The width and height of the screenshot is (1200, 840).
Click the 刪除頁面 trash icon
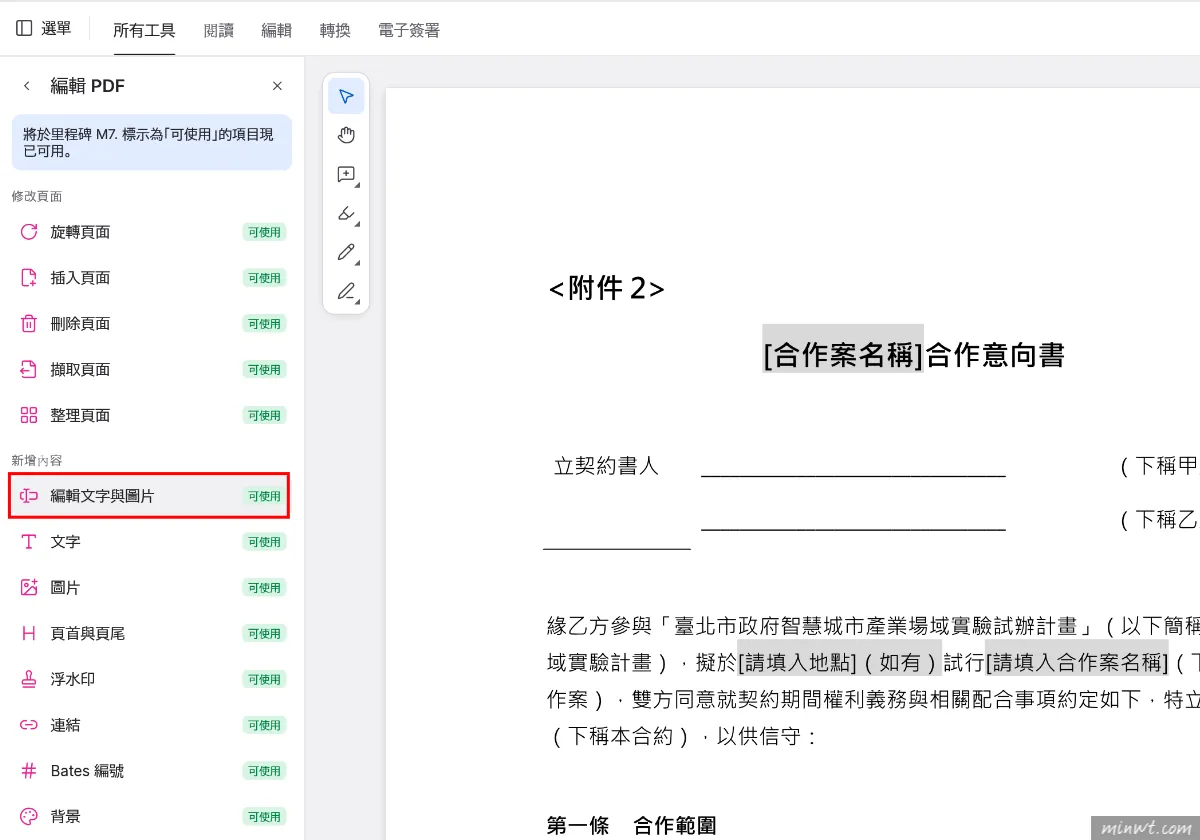(29, 323)
